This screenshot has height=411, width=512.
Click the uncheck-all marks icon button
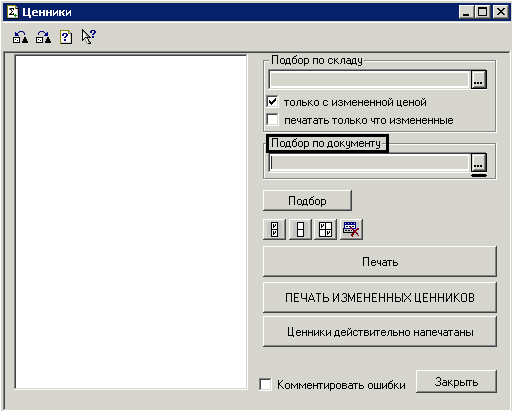[x=300, y=229]
